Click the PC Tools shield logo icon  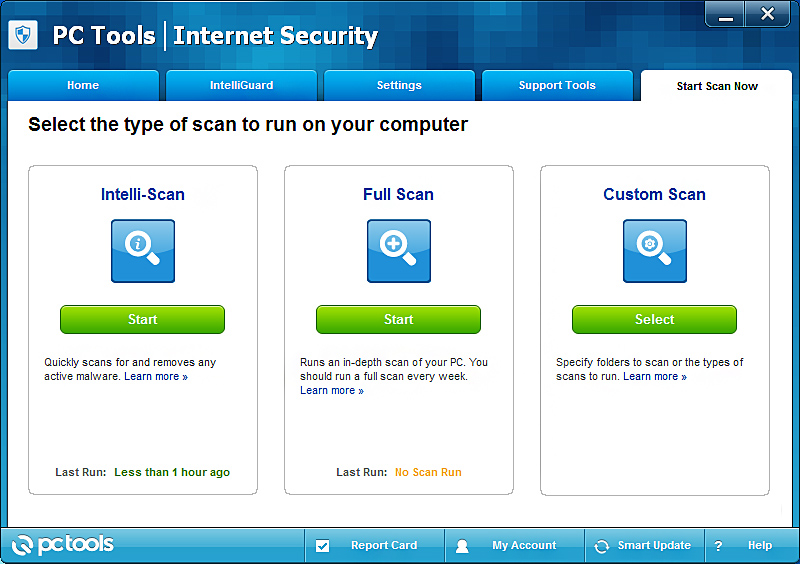23,35
